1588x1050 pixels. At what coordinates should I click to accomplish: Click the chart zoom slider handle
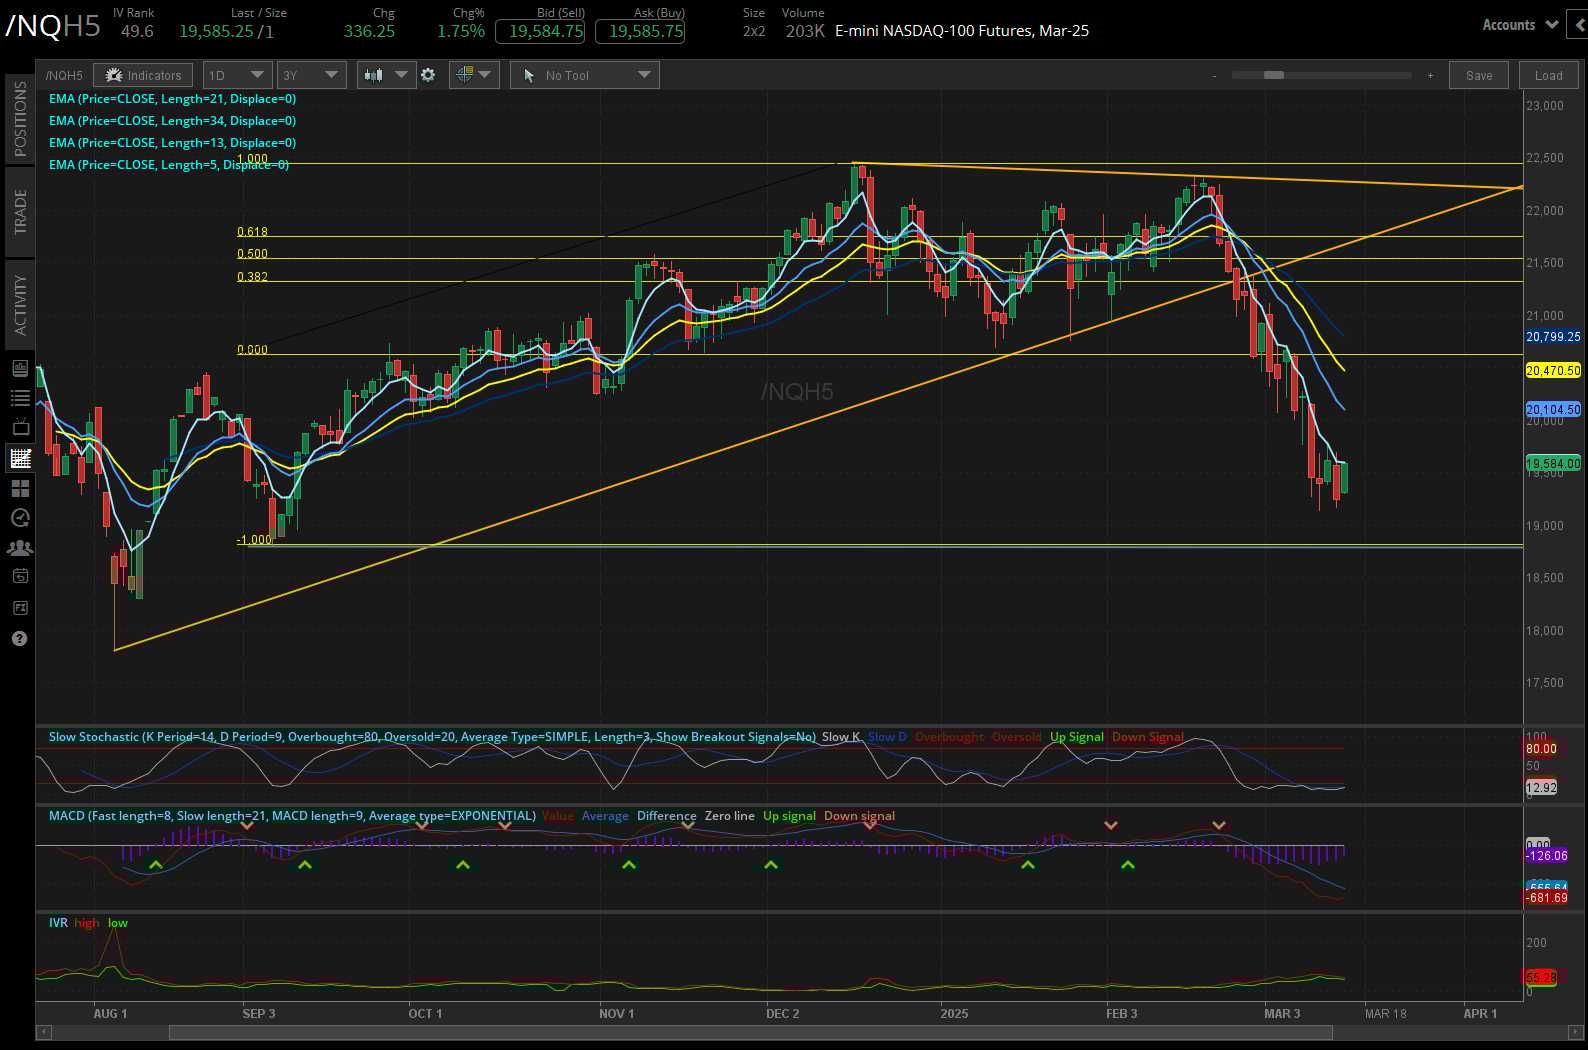(1273, 75)
